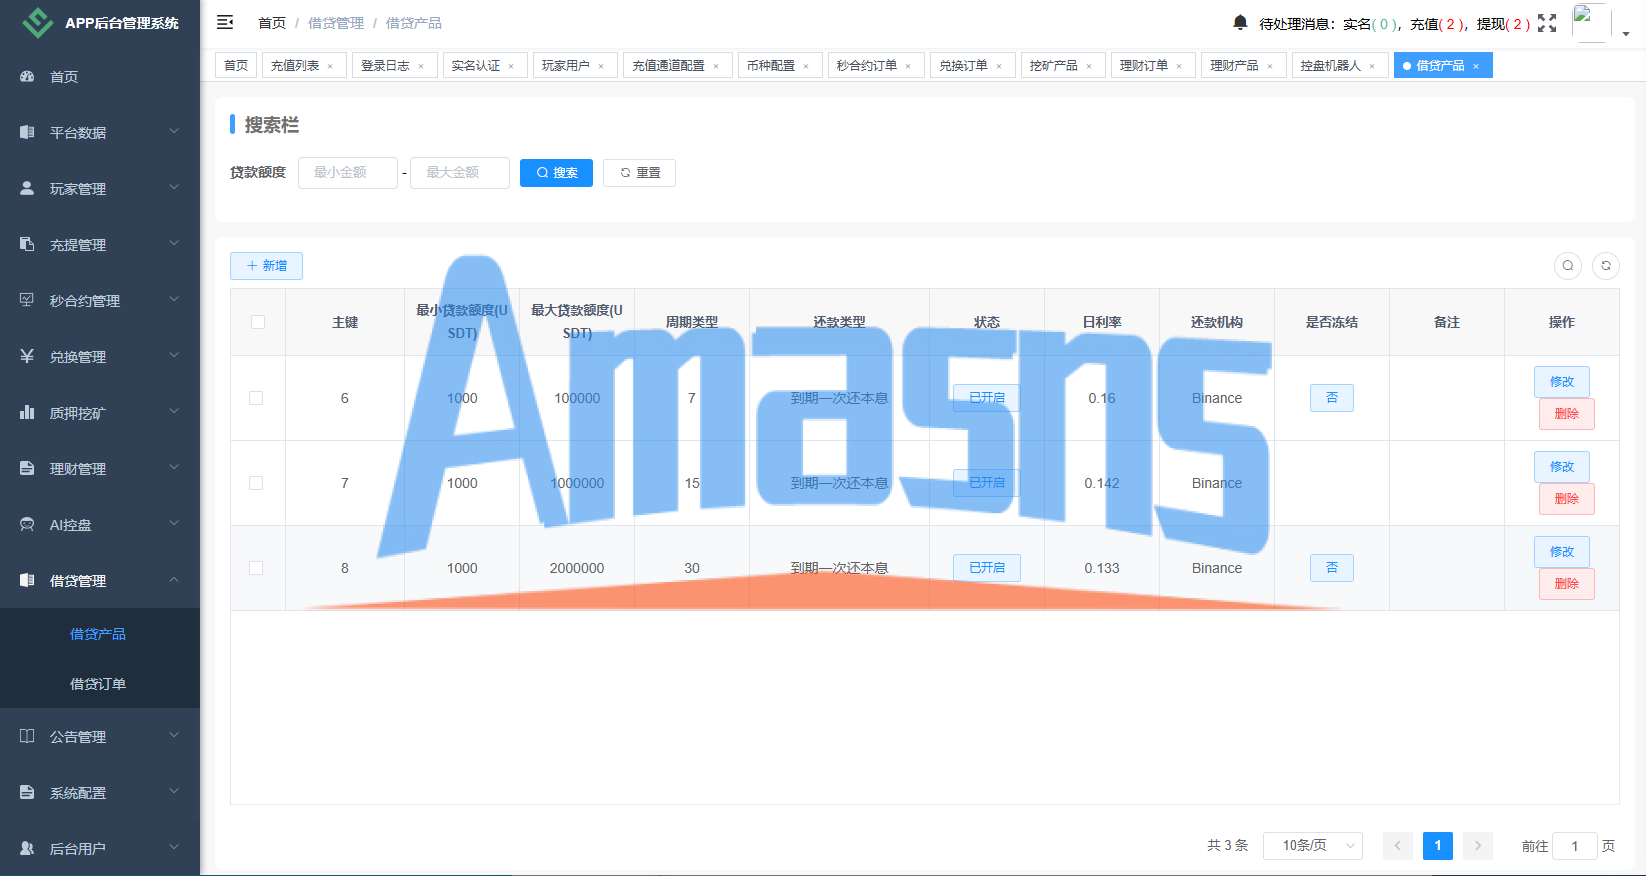This screenshot has height=876, width=1646.
Task: Open the 10条/页 page size dropdown
Action: [x=1313, y=846]
